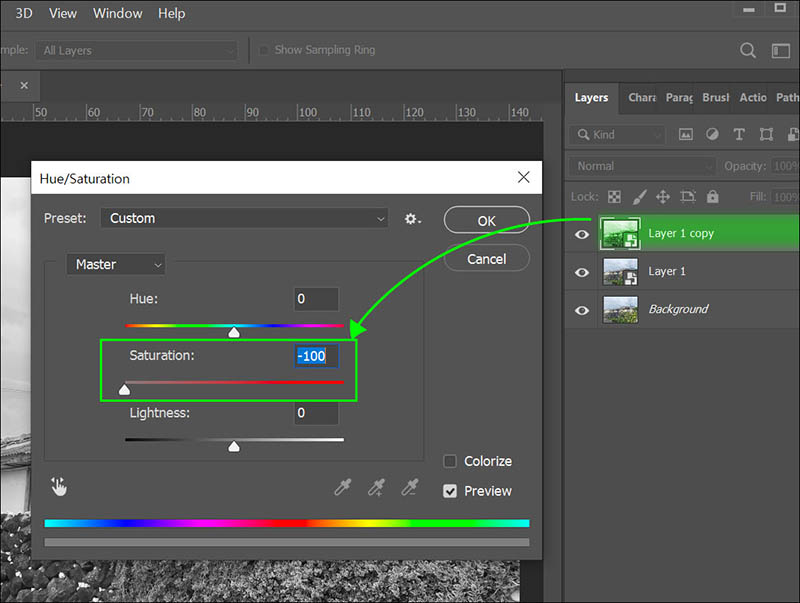Hide the Layer 1 layer
The width and height of the screenshot is (800, 603).
pos(582,272)
